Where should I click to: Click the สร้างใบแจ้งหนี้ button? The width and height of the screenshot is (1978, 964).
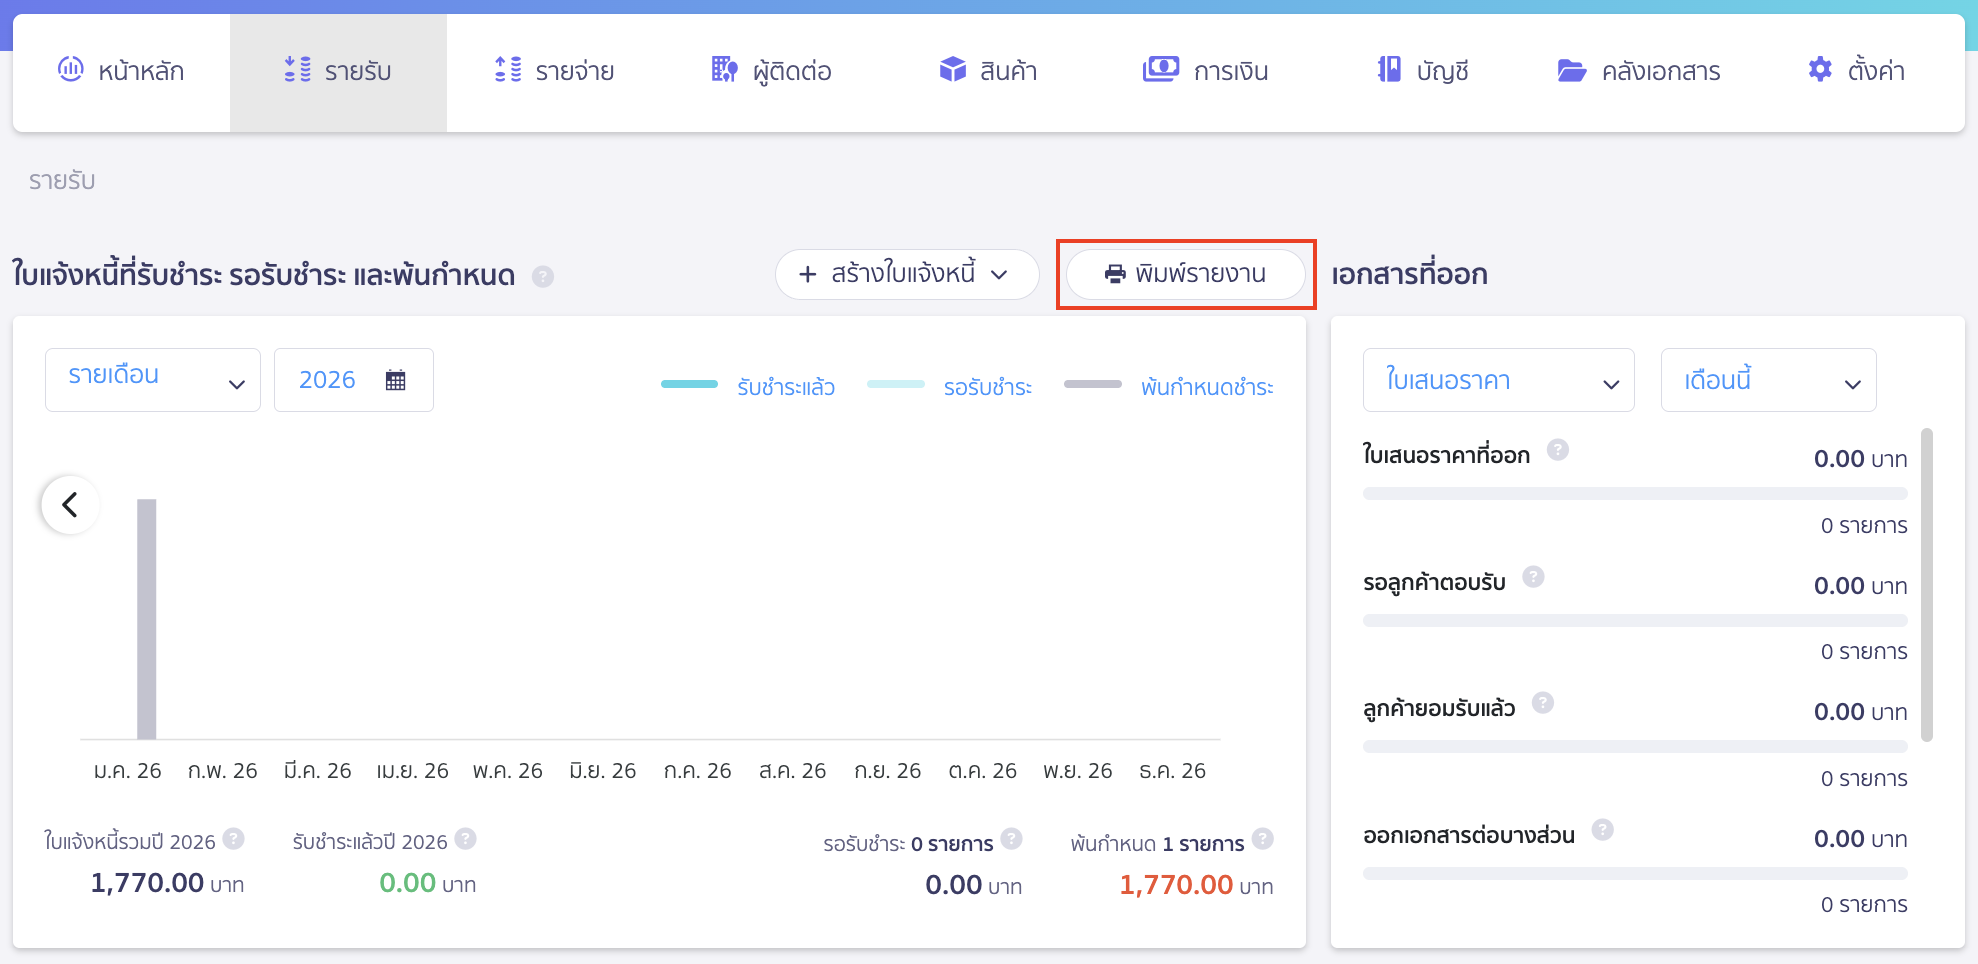pyautogui.click(x=906, y=274)
